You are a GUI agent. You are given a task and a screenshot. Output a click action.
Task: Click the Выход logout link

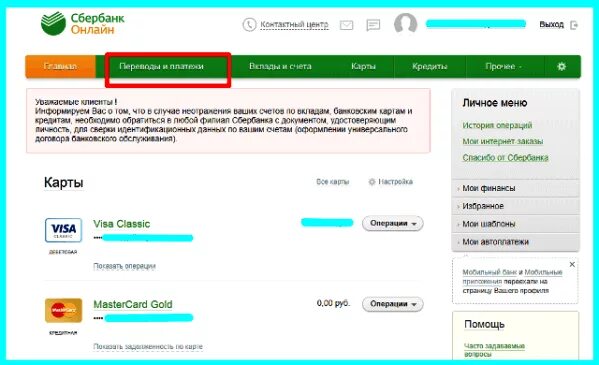pyautogui.click(x=551, y=25)
